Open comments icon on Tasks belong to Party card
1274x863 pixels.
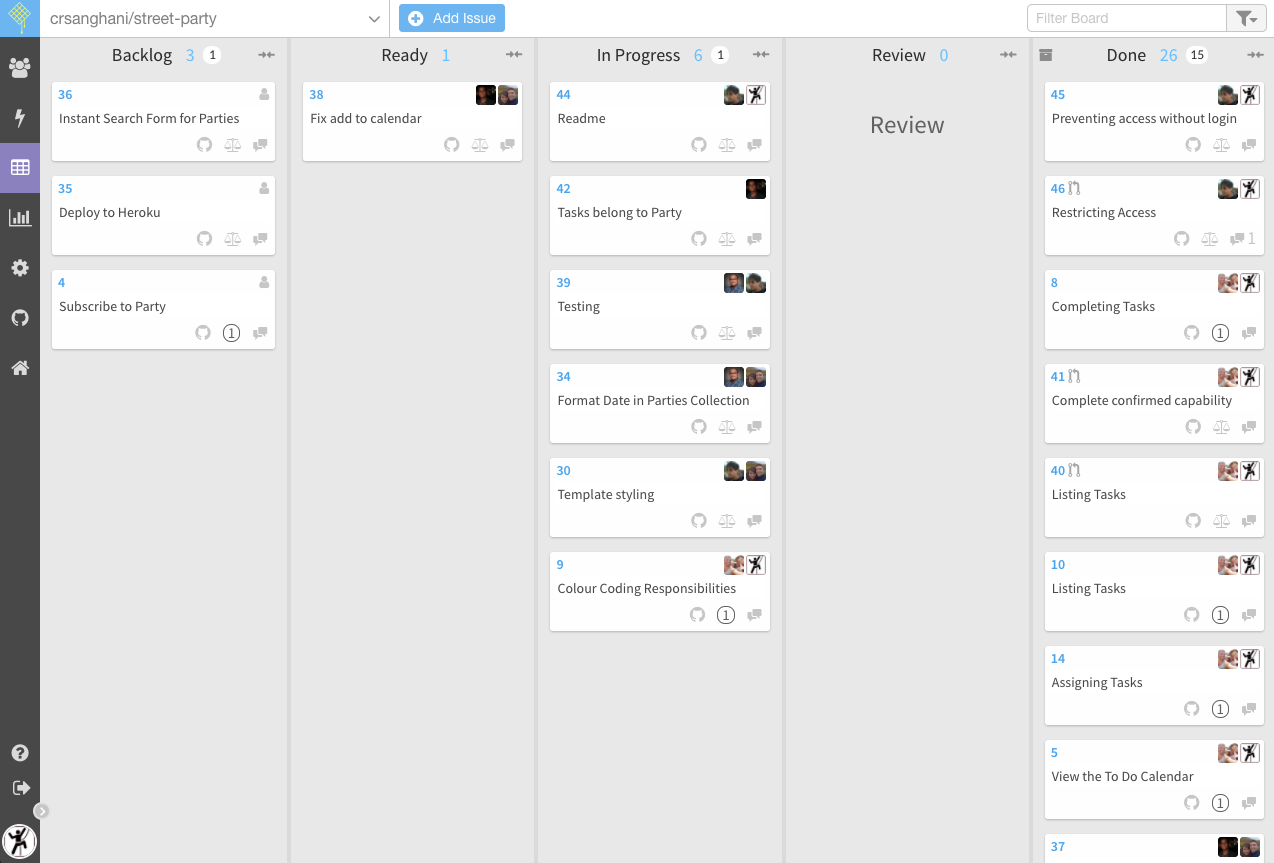pyautogui.click(x=755, y=239)
